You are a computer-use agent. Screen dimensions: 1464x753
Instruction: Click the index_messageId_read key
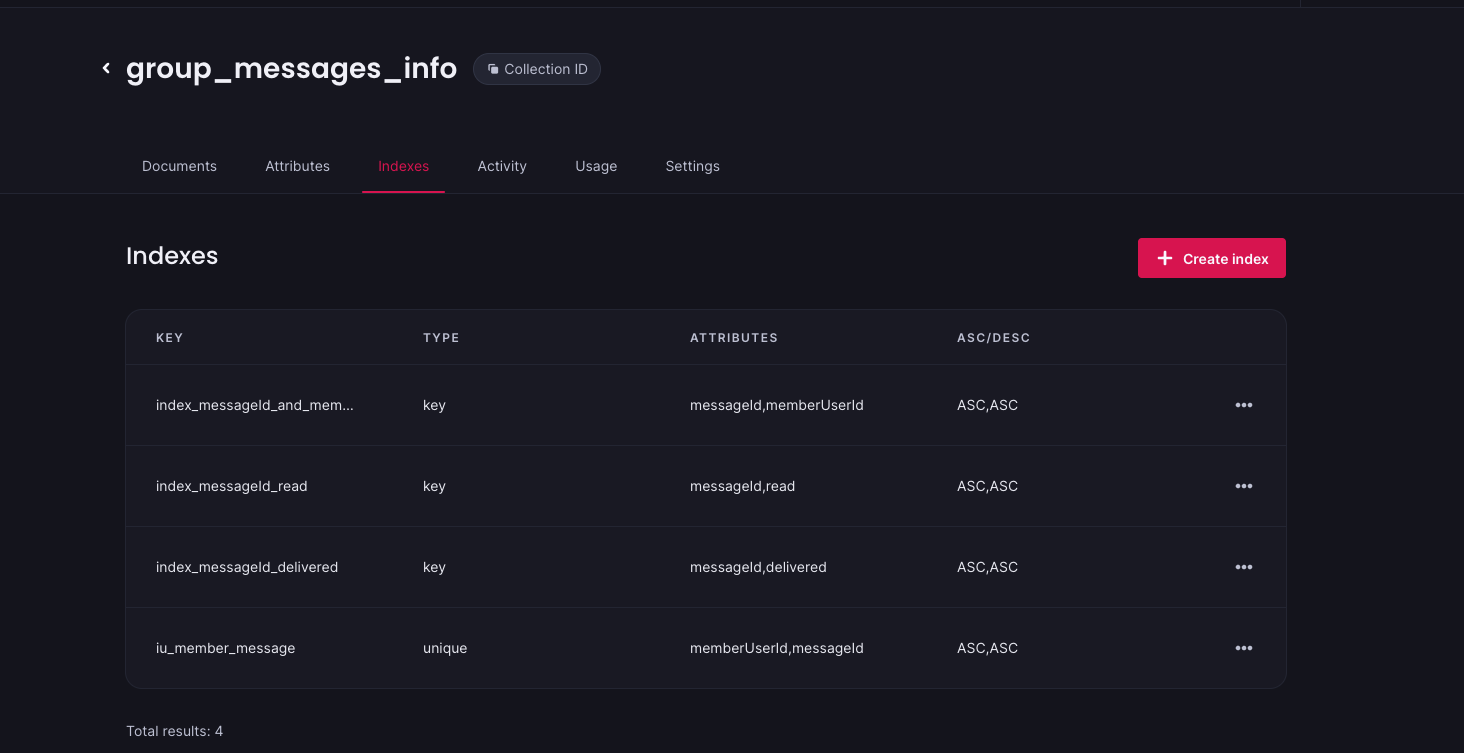232,486
